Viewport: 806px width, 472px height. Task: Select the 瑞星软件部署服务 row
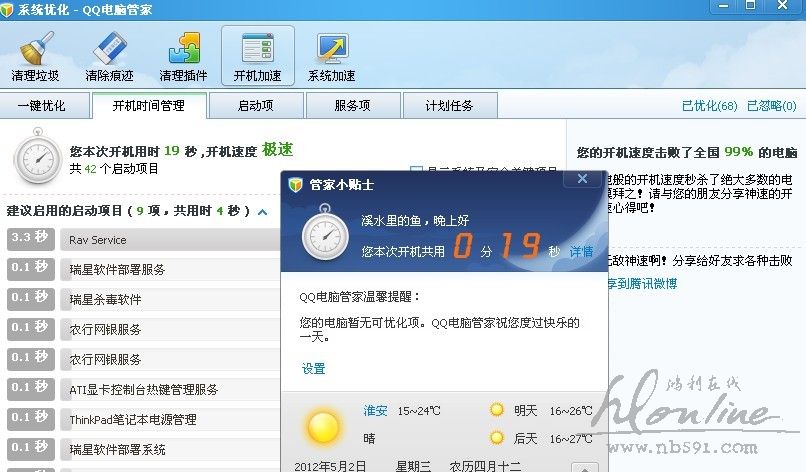click(x=170, y=270)
